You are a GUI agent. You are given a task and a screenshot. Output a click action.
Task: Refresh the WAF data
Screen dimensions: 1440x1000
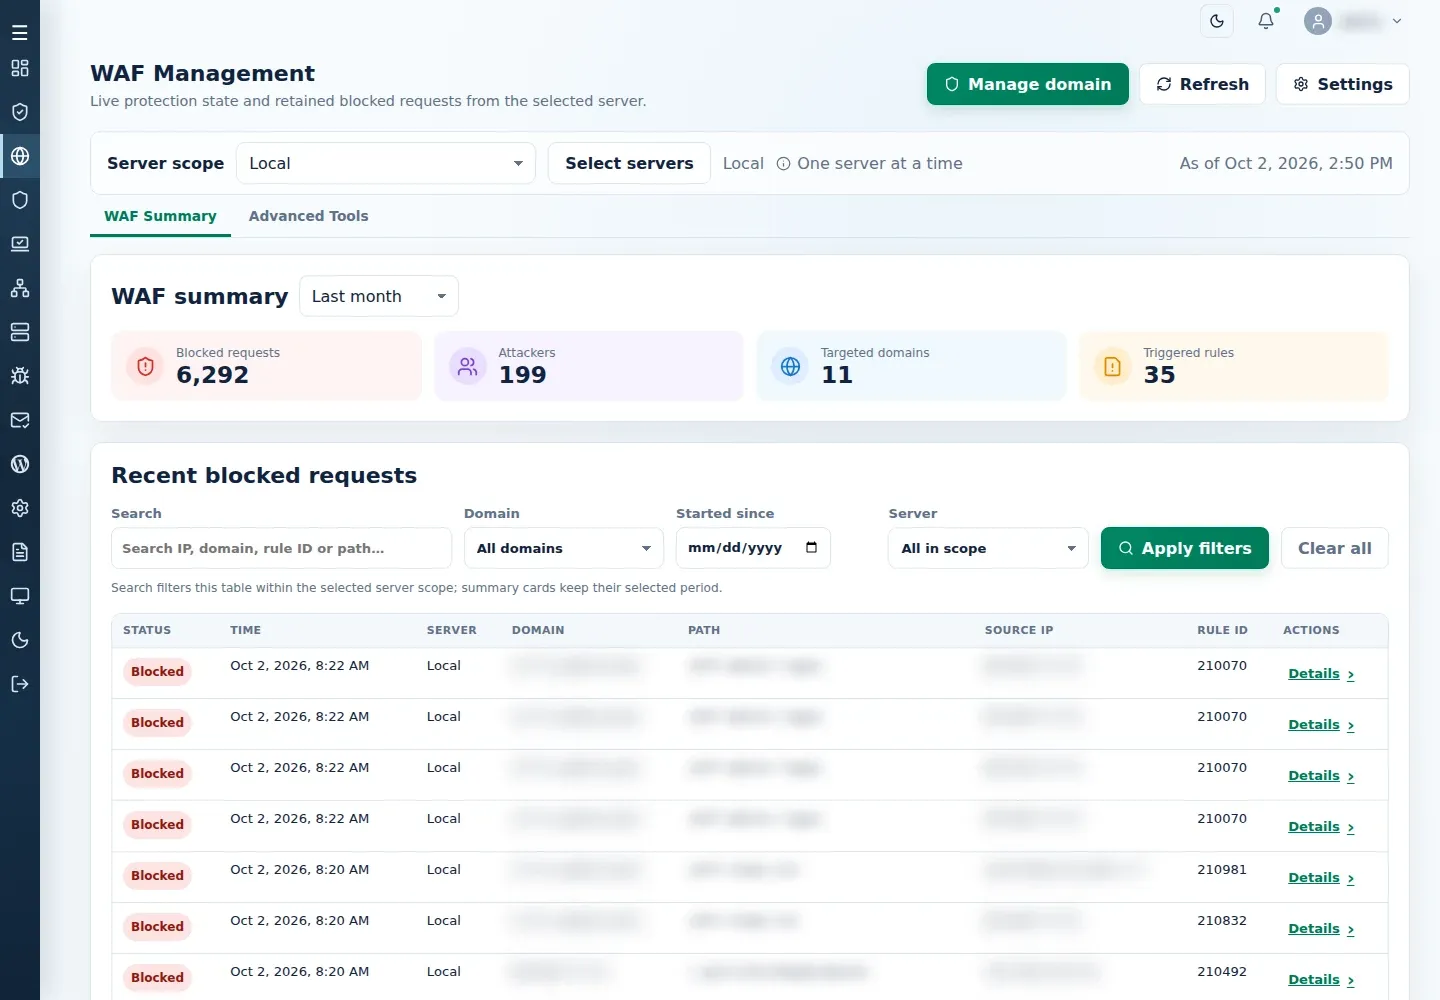[x=1202, y=84]
